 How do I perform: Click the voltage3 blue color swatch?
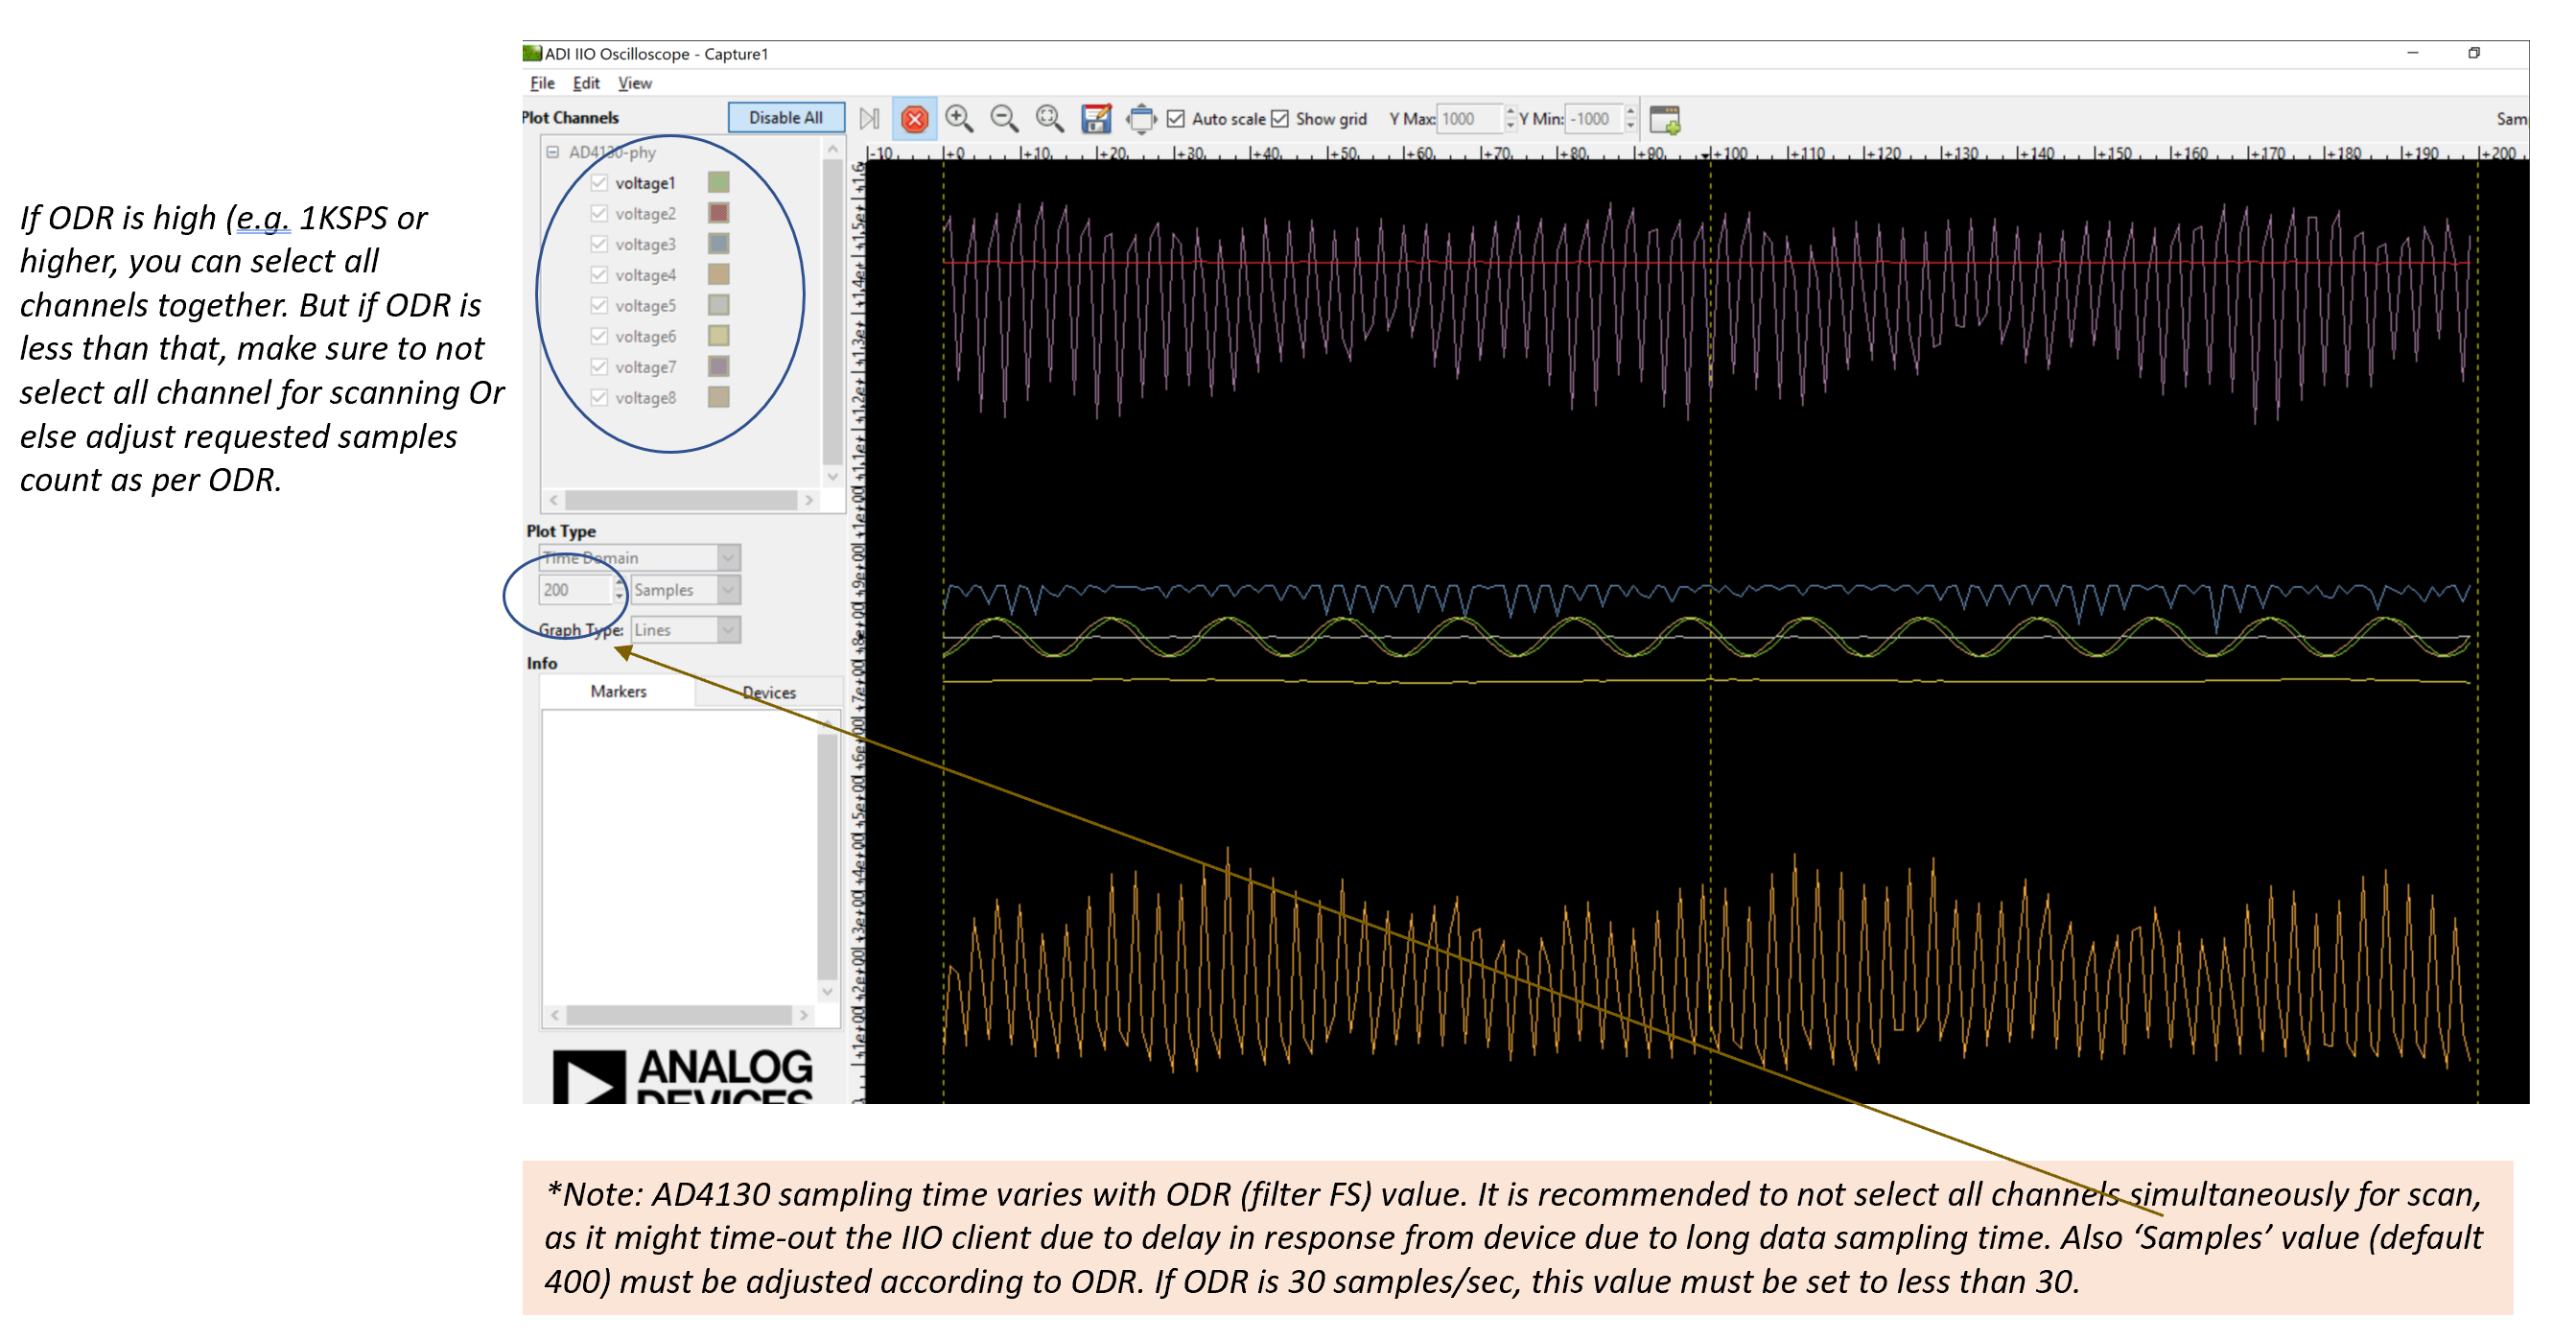(x=718, y=244)
